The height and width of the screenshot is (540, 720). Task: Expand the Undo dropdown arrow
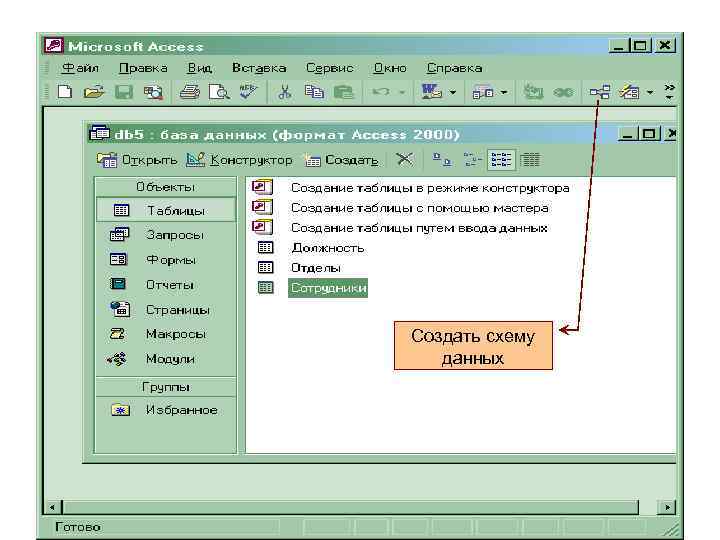tap(402, 93)
